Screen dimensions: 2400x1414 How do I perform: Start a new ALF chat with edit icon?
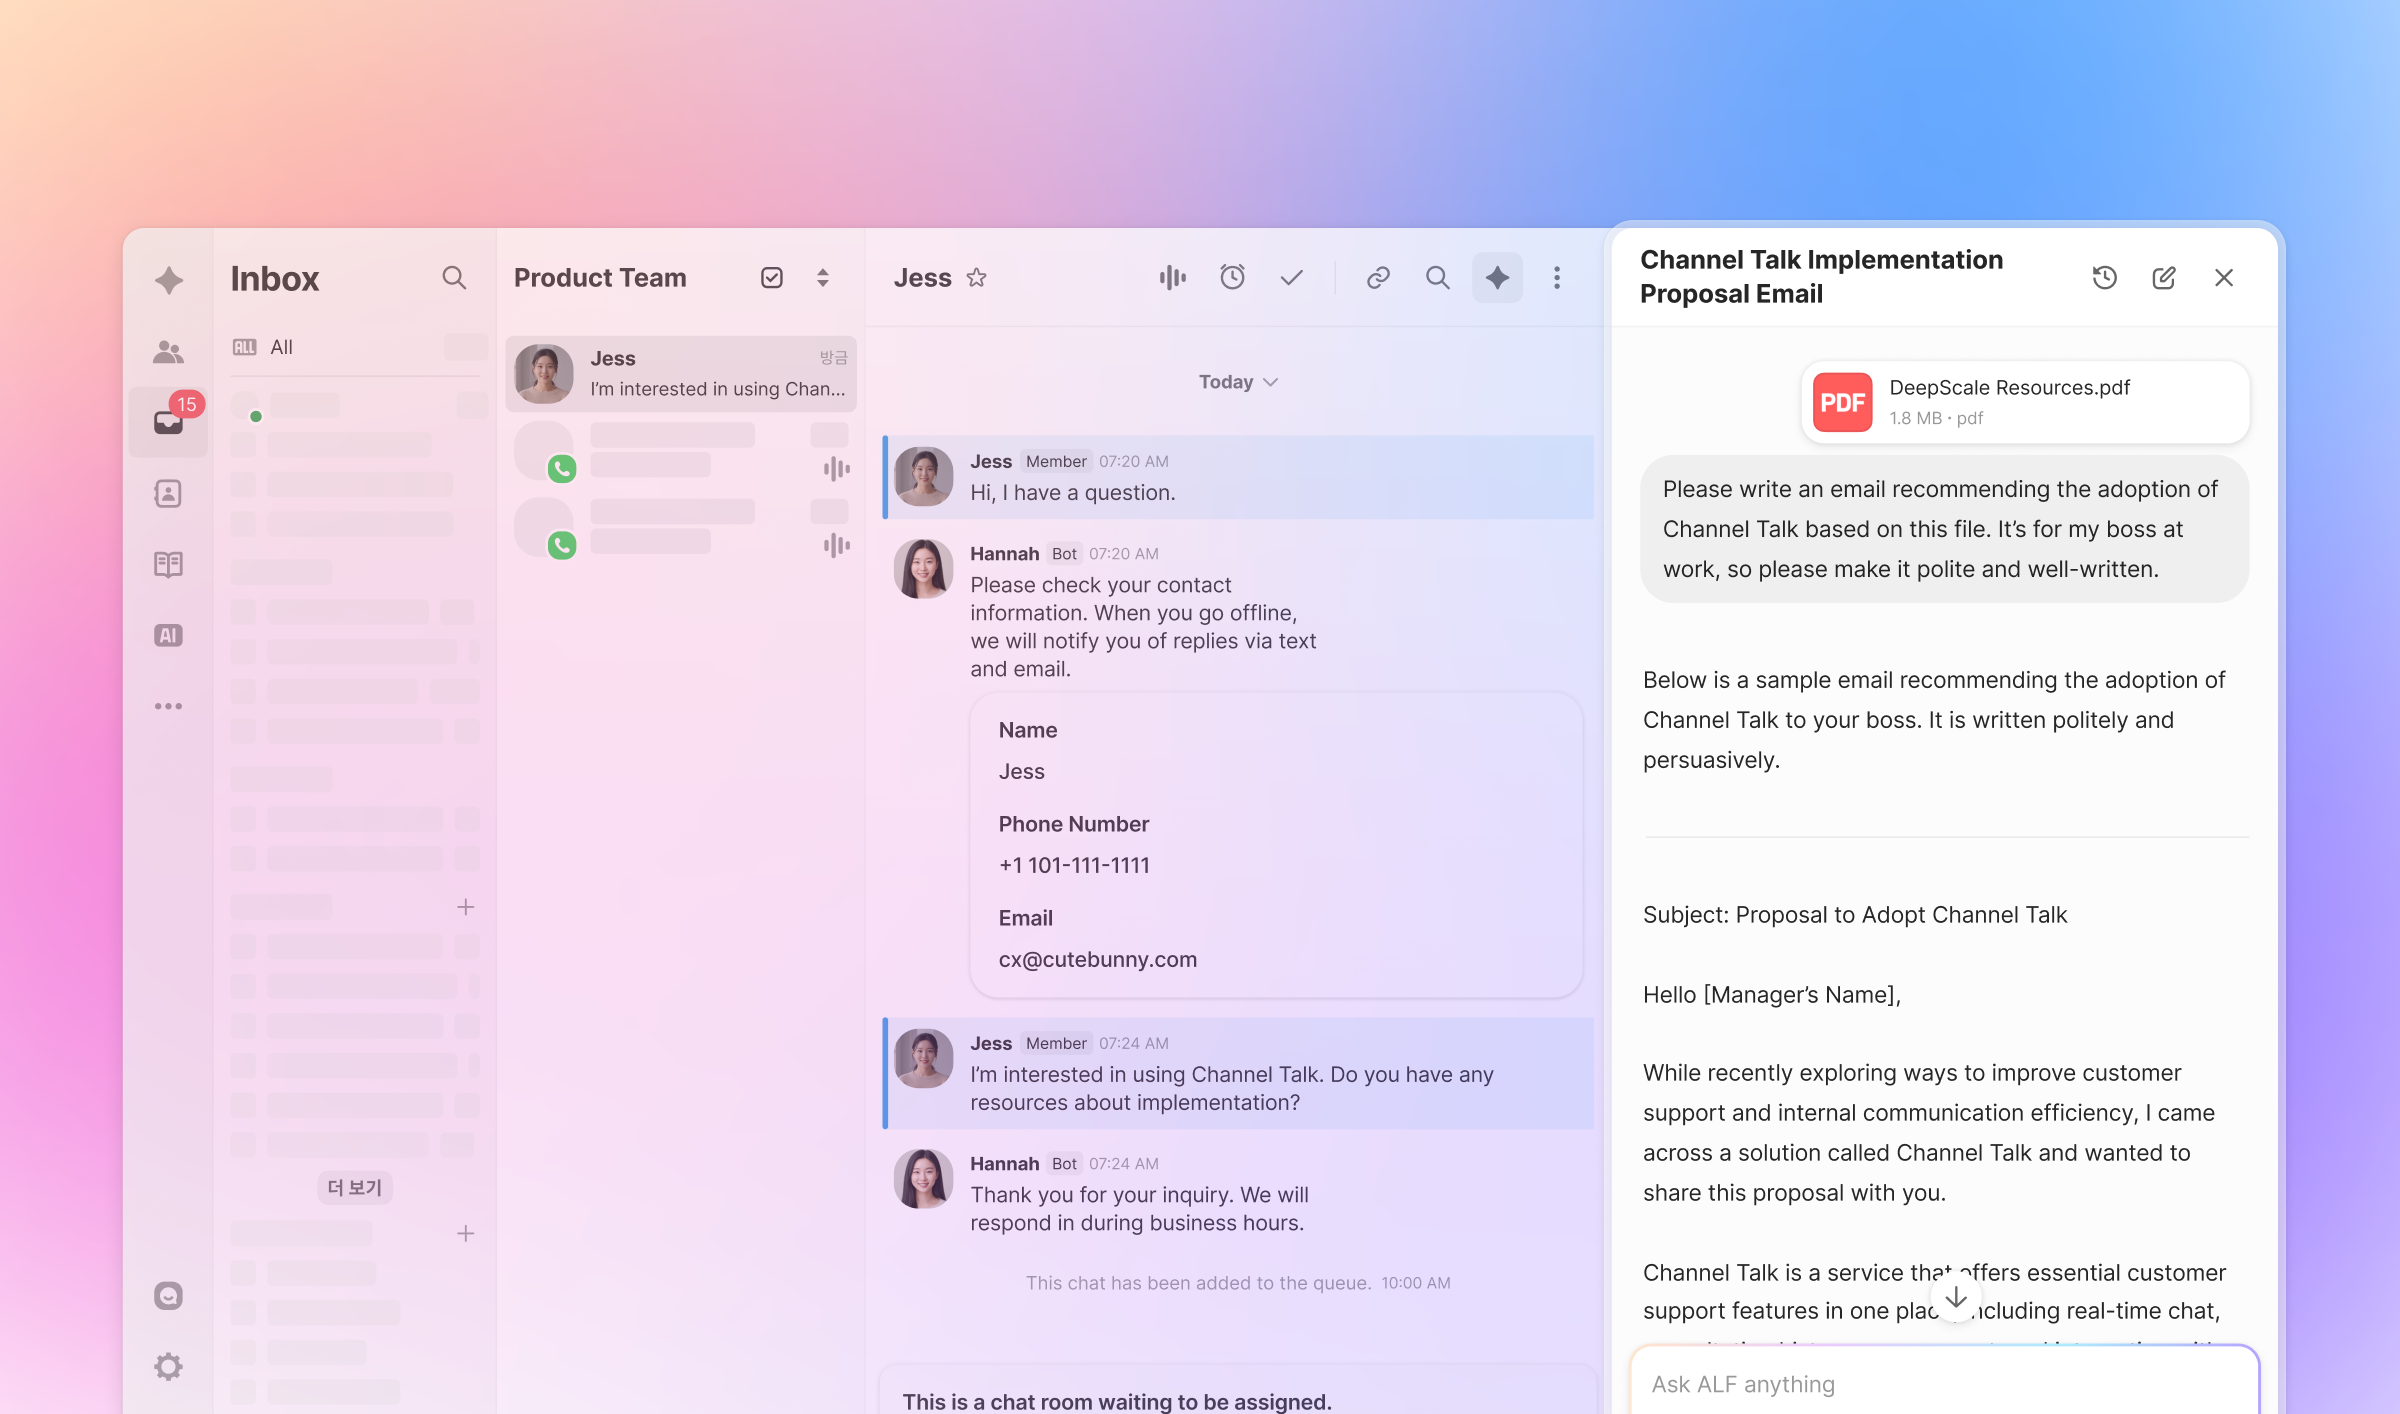(x=2163, y=278)
